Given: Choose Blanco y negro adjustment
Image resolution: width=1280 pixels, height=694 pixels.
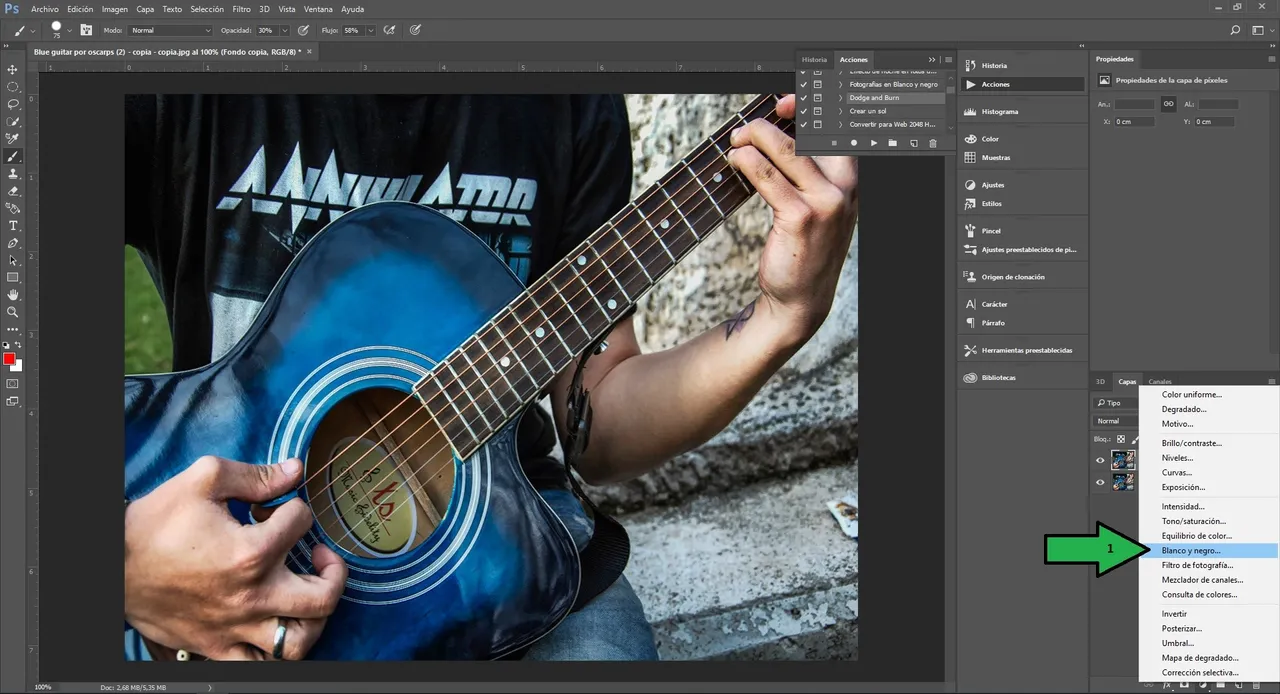Looking at the screenshot, I should [x=1208, y=550].
